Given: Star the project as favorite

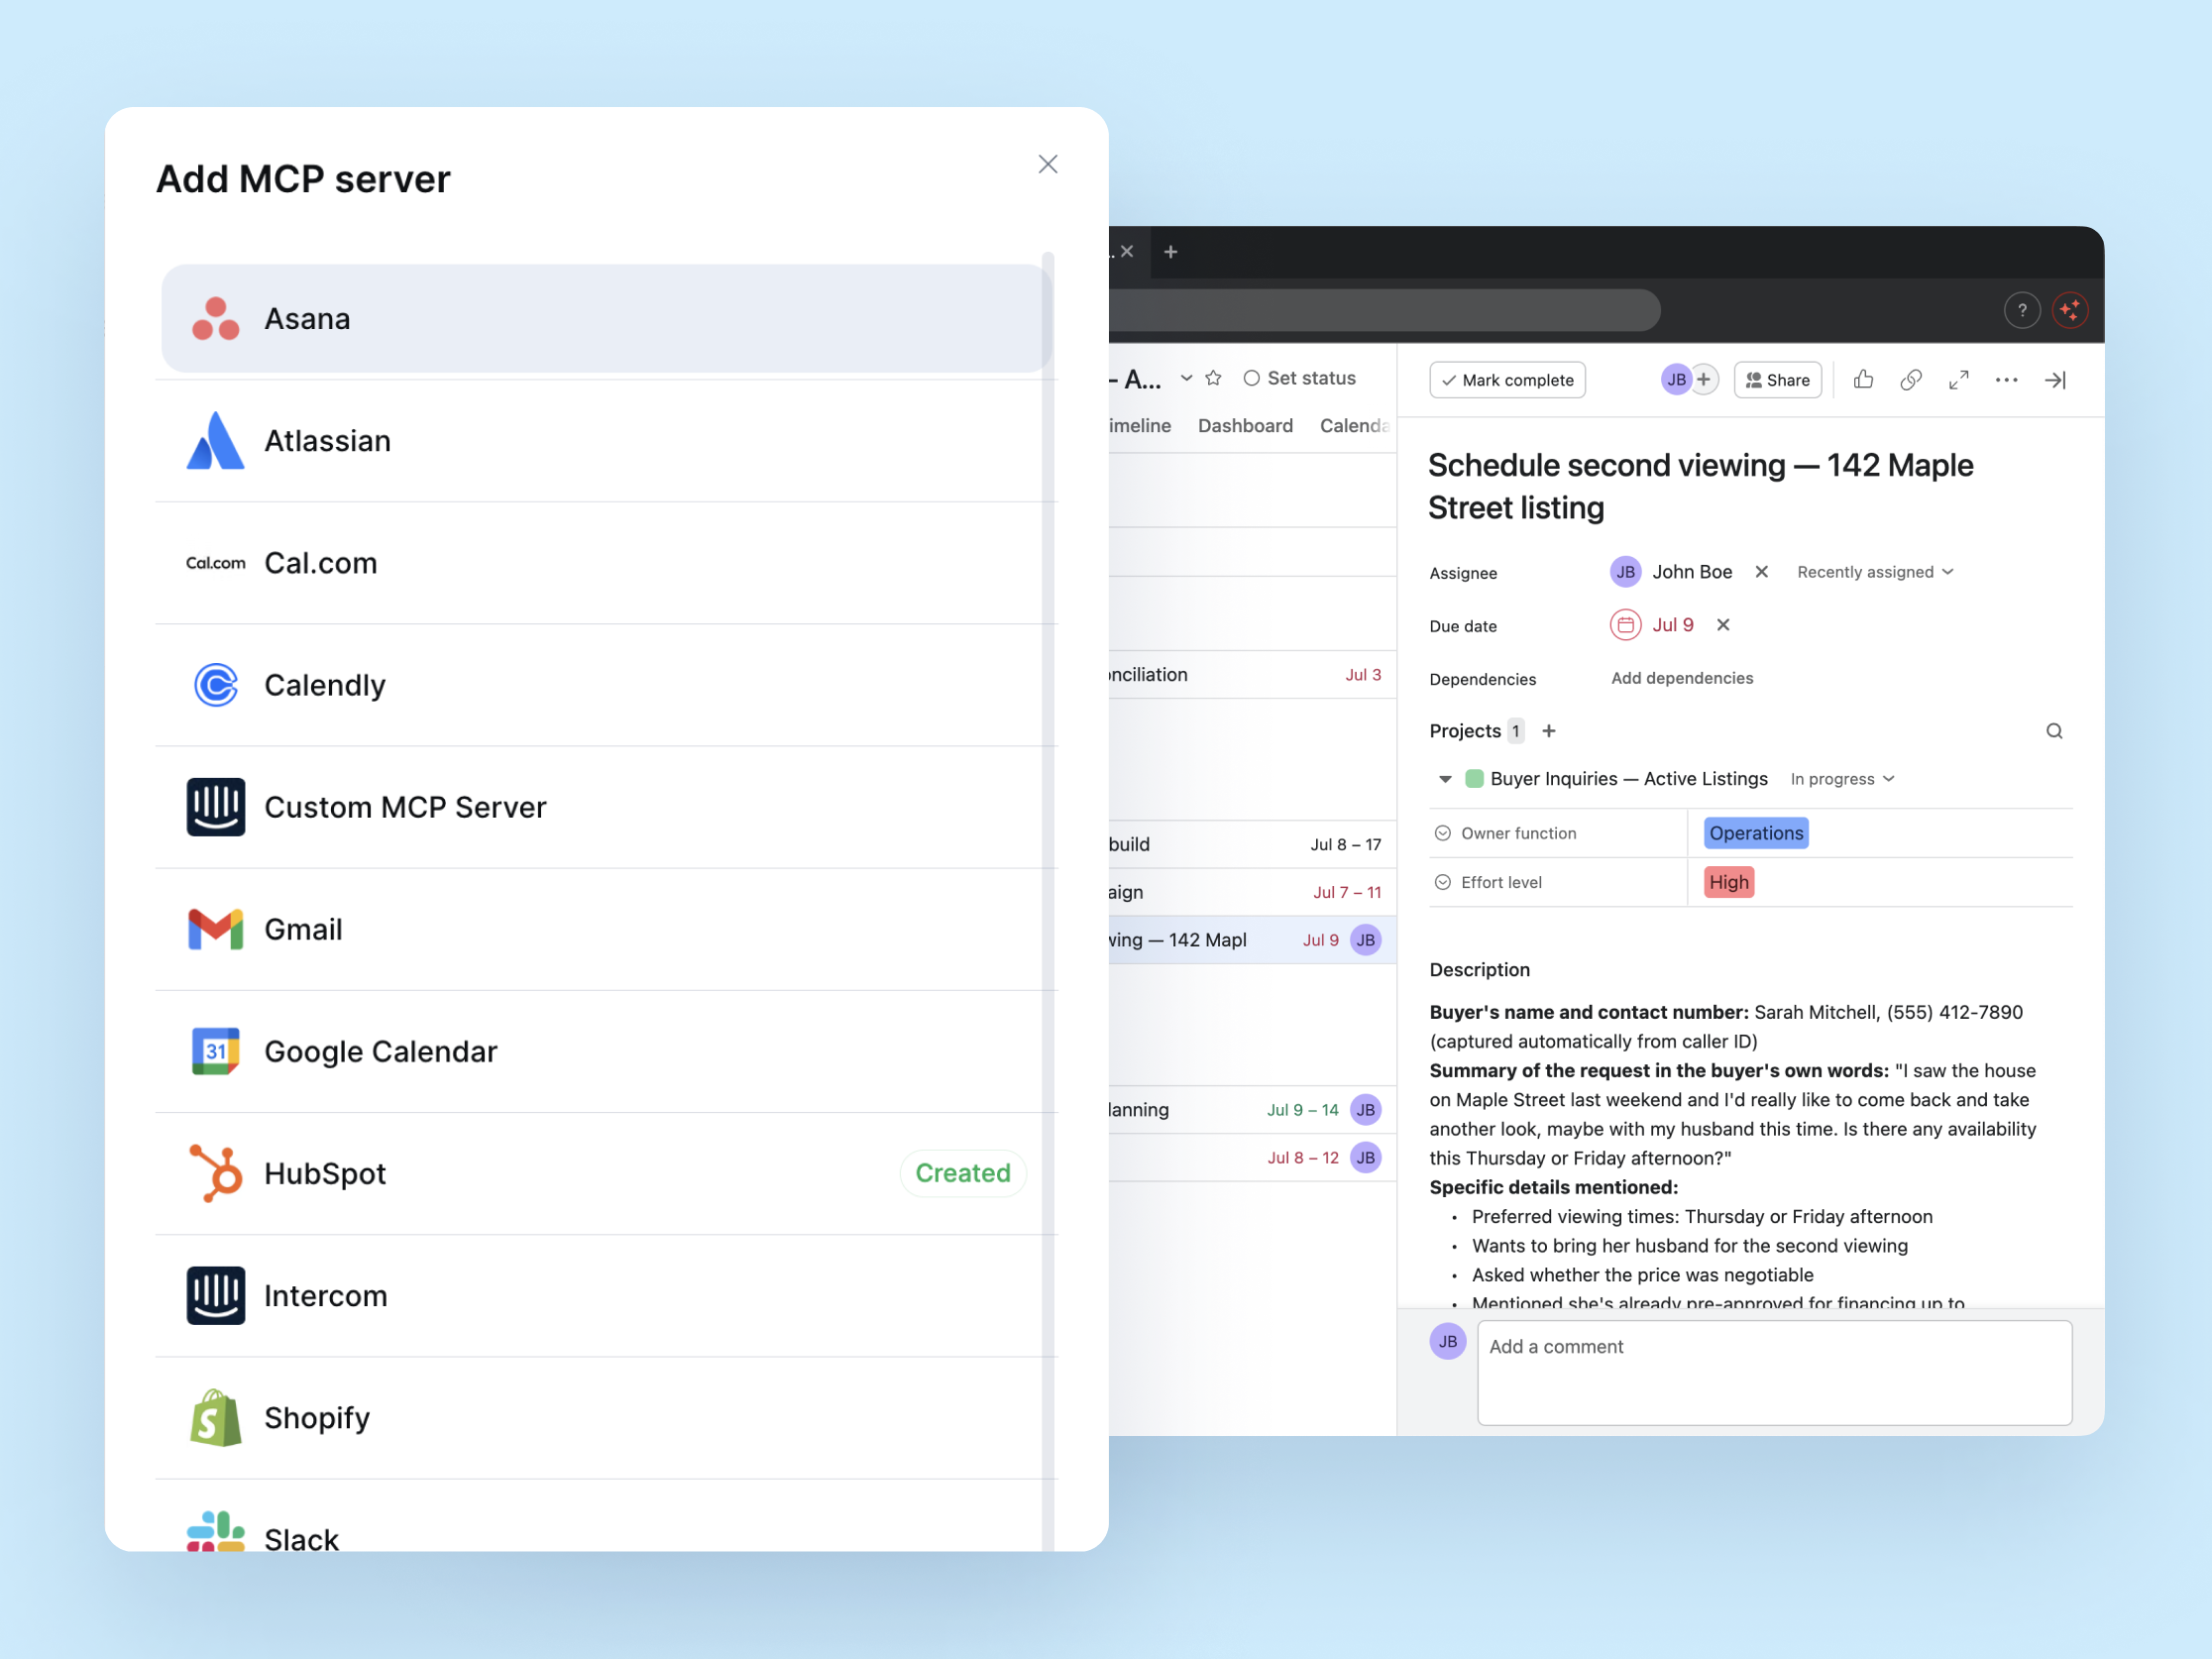Looking at the screenshot, I should click(x=1213, y=378).
